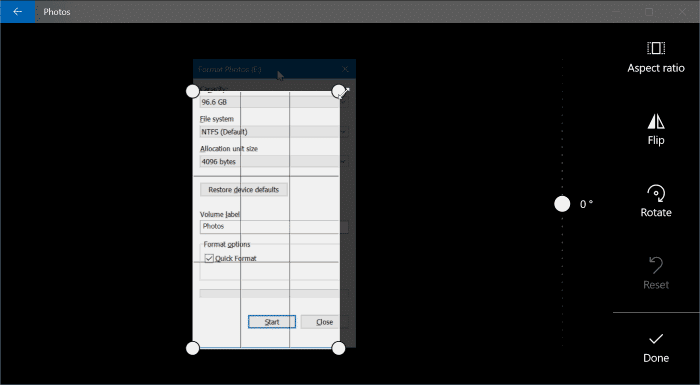Image resolution: width=700 pixels, height=385 pixels.
Task: Click the straighten slider handle at 0°
Action: pyautogui.click(x=562, y=204)
